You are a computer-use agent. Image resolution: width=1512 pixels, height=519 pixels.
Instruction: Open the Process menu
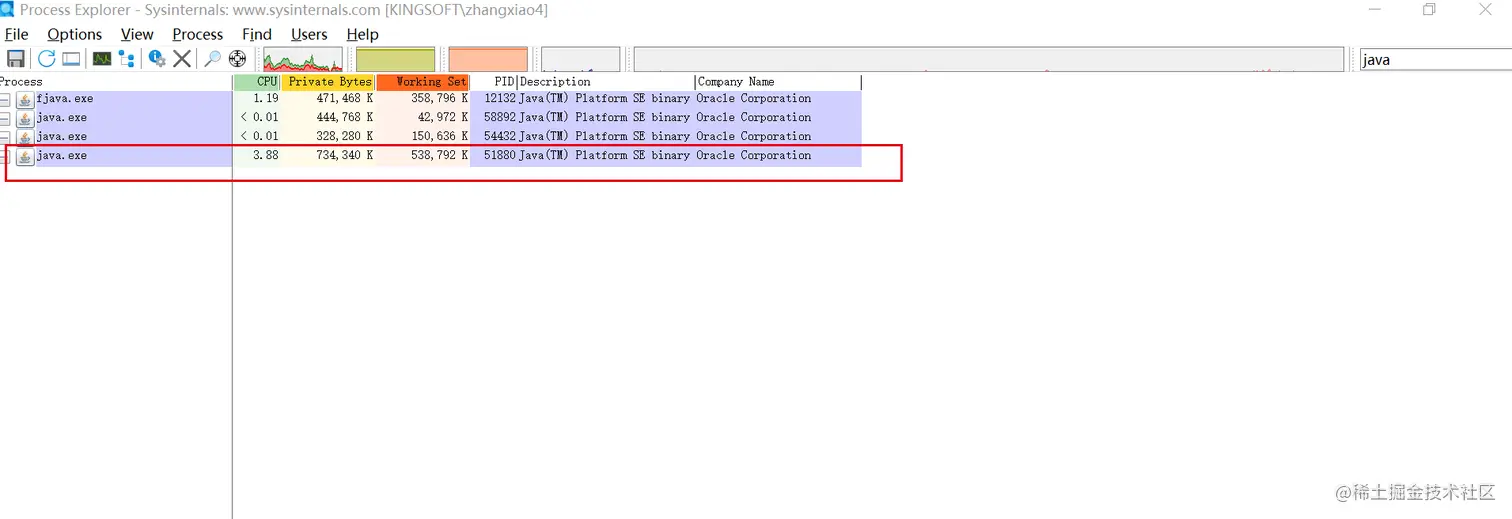198,34
